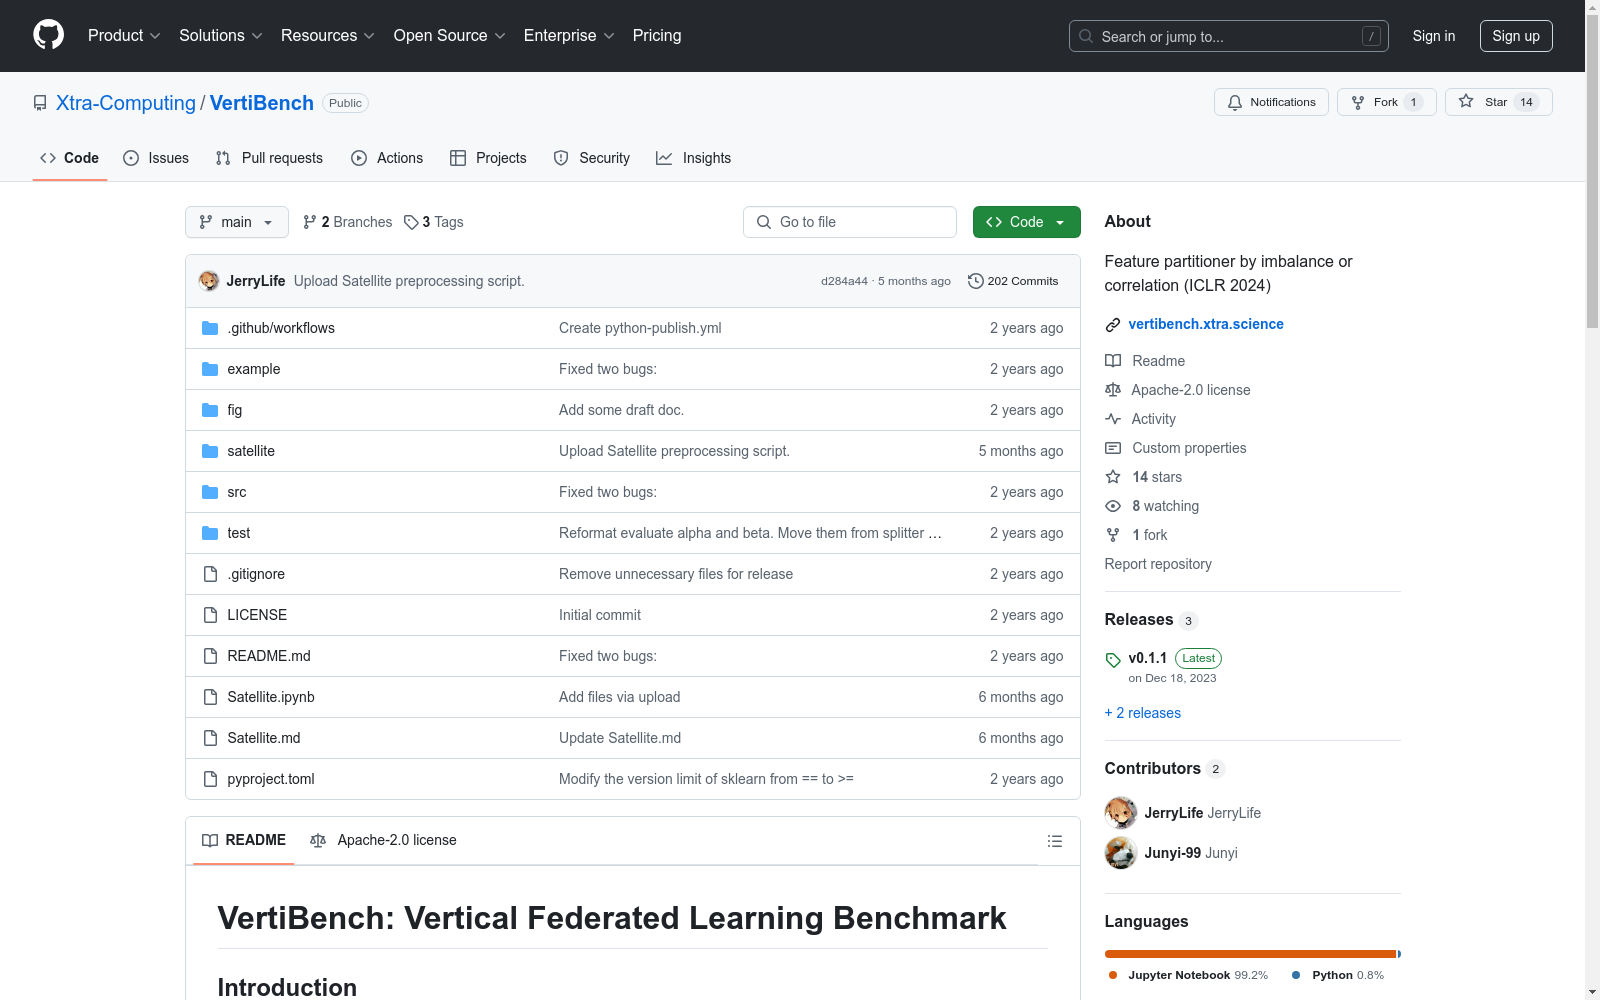1600x1000 pixels.
Task: Open the Pricing link
Action: click(657, 35)
